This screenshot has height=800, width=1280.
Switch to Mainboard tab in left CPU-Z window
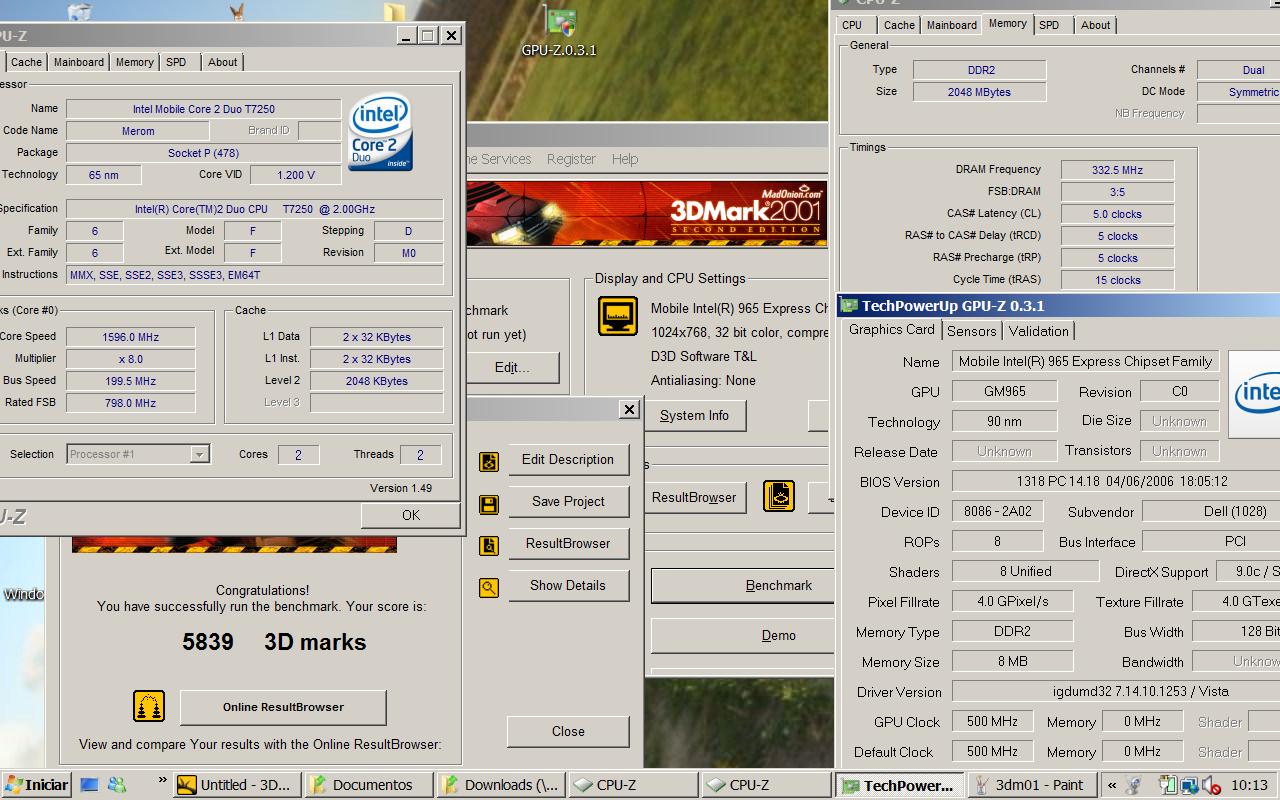pyautogui.click(x=79, y=62)
